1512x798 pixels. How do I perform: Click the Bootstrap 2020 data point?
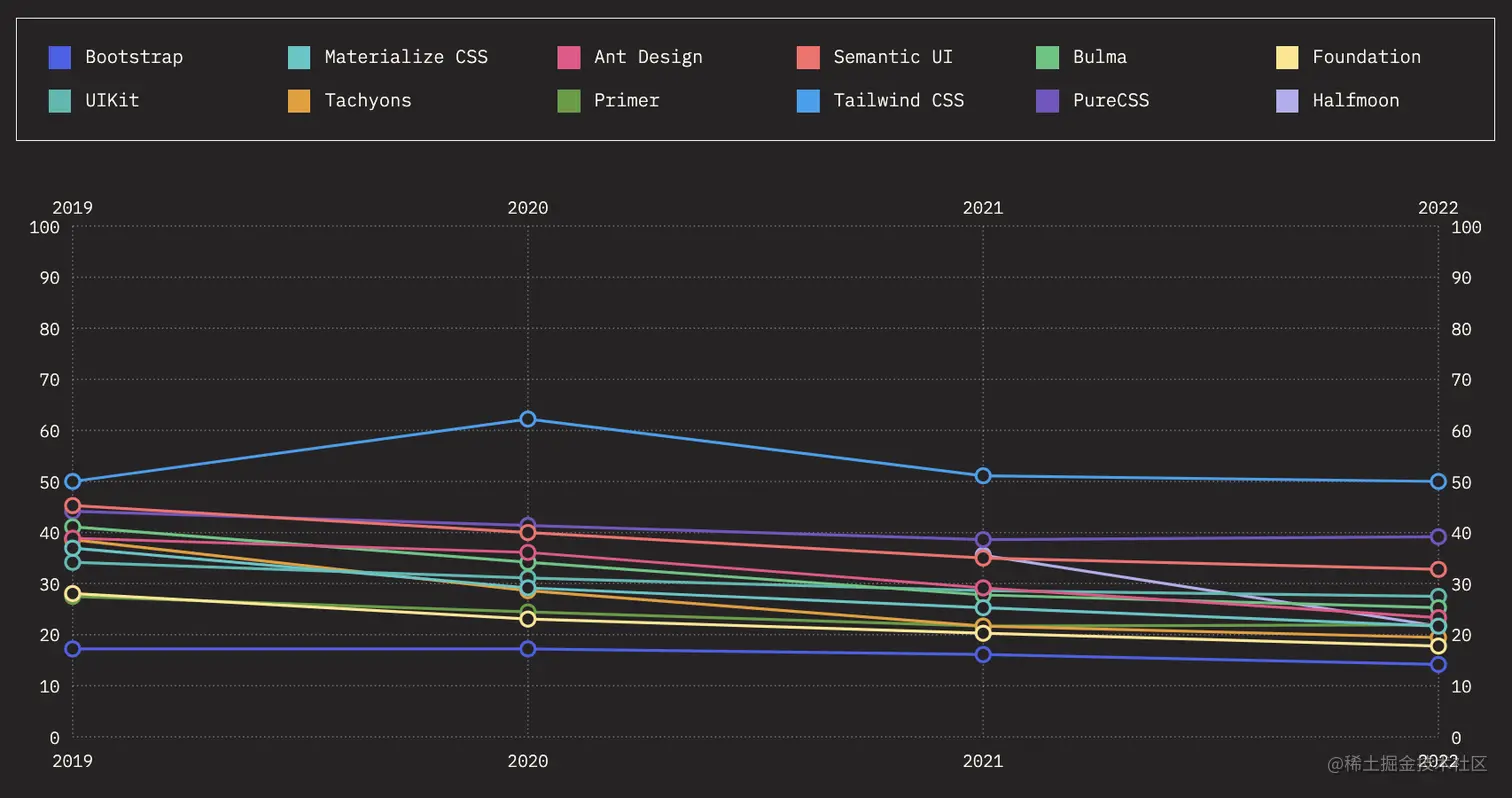pos(528,649)
